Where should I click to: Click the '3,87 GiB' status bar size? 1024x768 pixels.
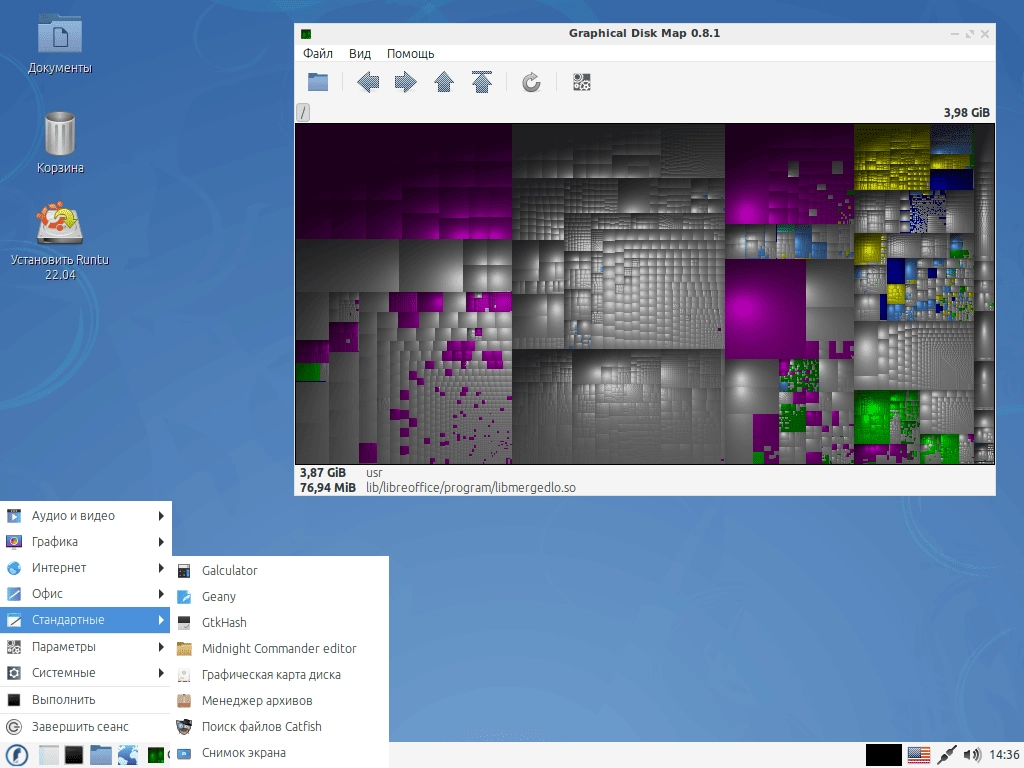coord(323,472)
